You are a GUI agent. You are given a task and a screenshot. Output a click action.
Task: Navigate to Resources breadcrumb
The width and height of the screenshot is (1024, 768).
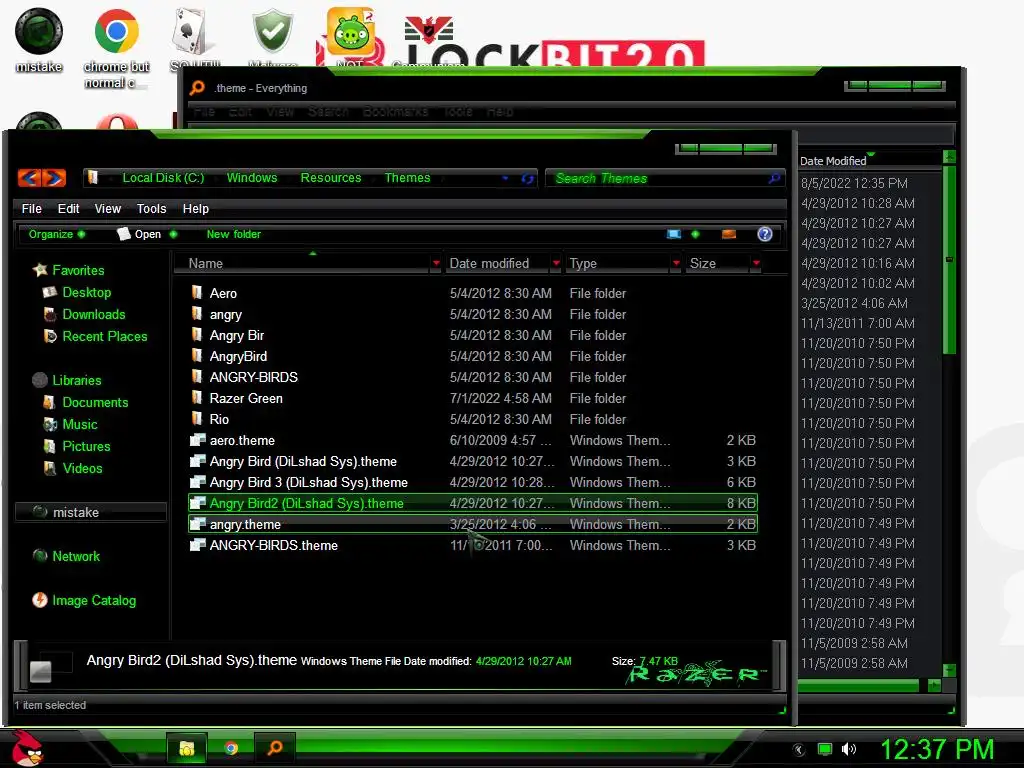(x=330, y=178)
